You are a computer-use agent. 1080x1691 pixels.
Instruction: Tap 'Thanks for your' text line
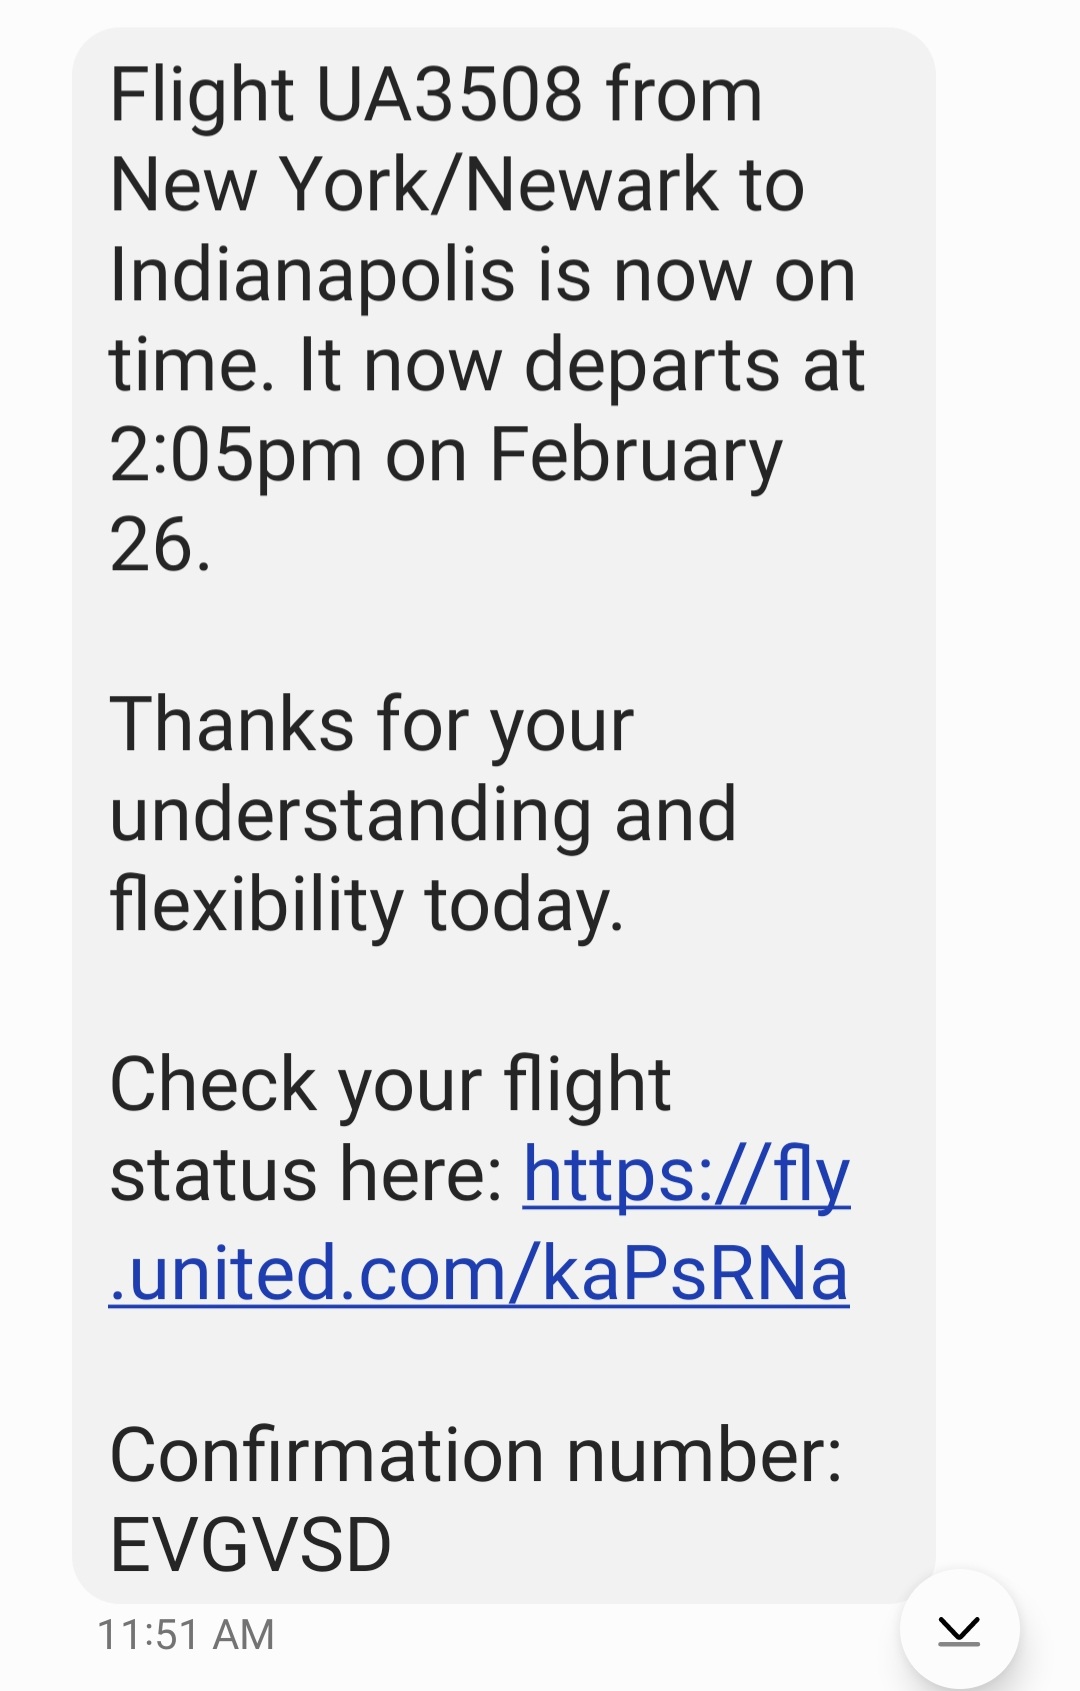tap(371, 725)
